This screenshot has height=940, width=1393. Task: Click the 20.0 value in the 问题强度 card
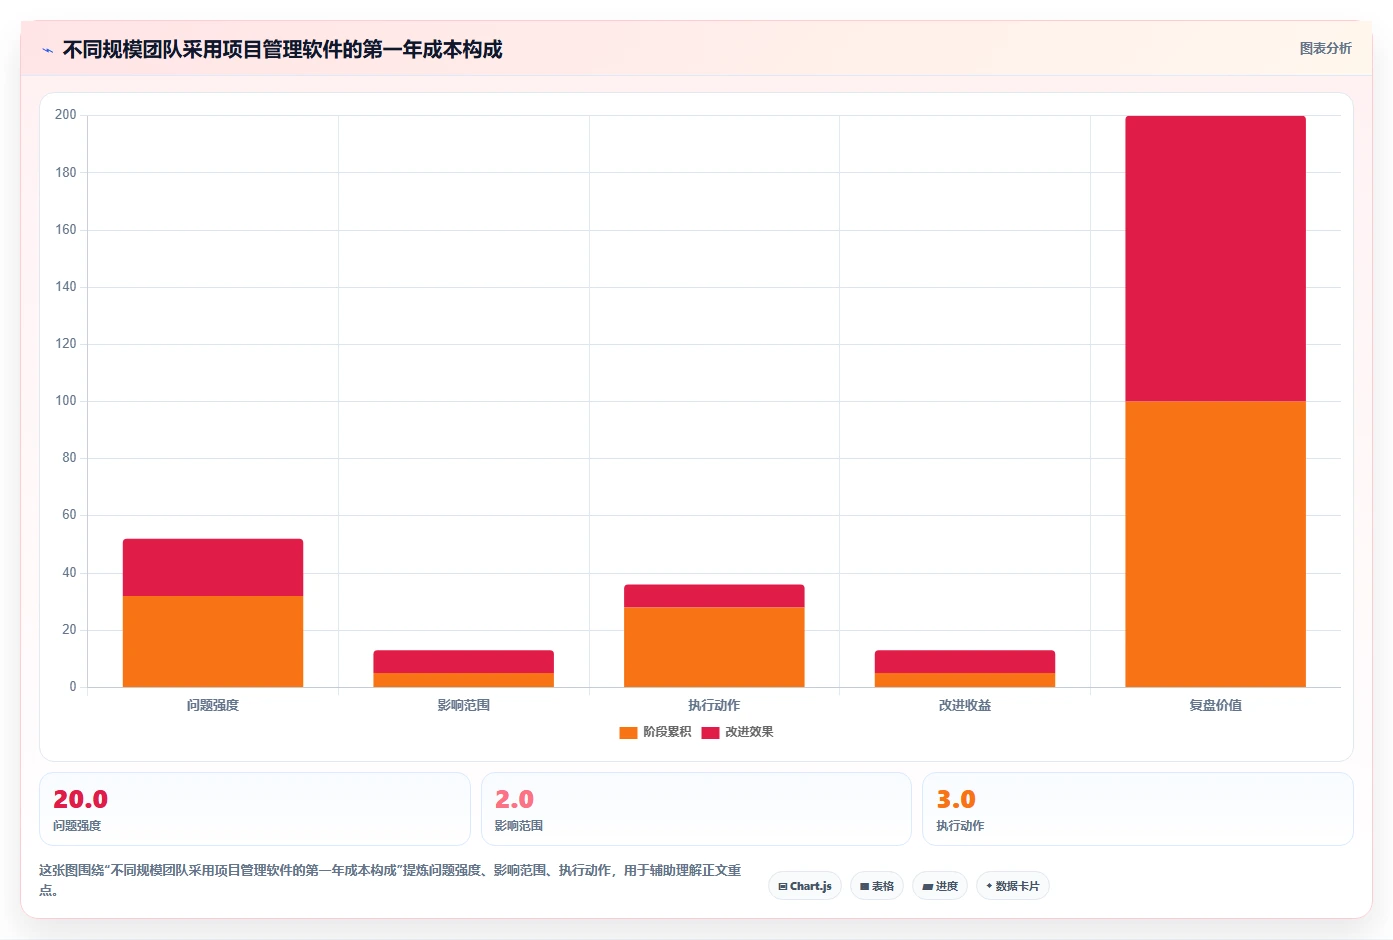pos(80,799)
